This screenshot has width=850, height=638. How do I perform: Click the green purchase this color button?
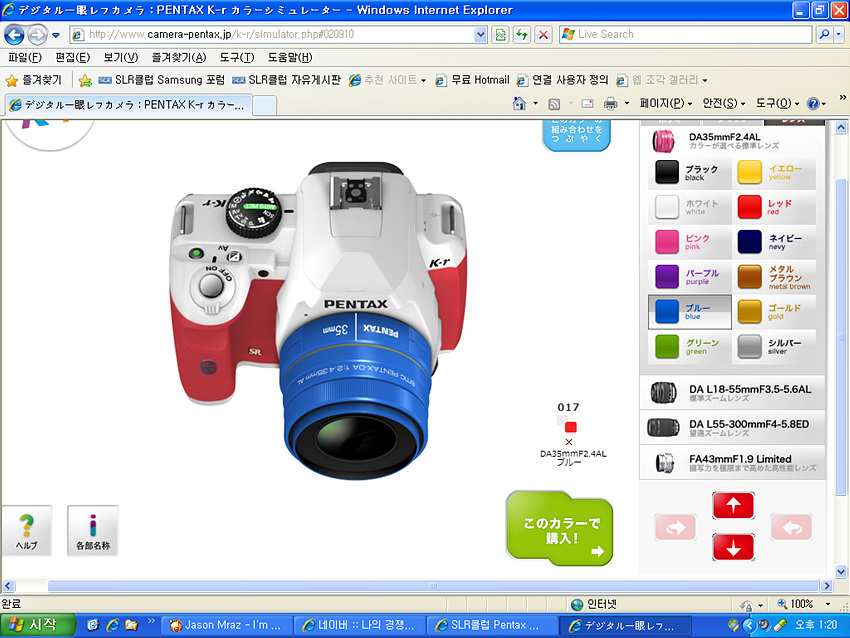(559, 530)
